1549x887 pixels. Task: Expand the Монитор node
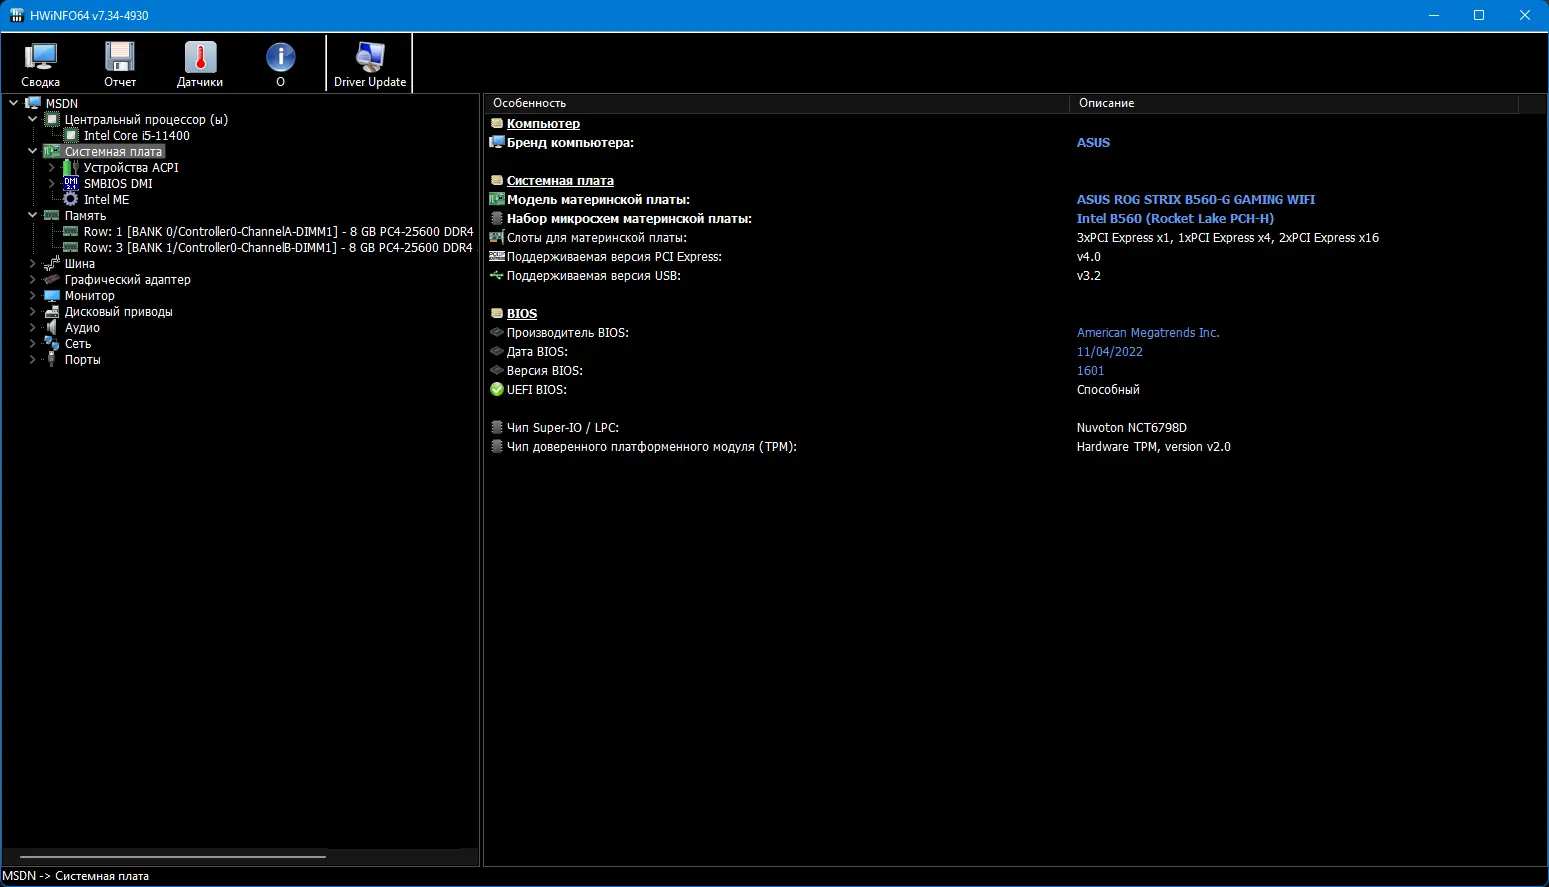(33, 295)
